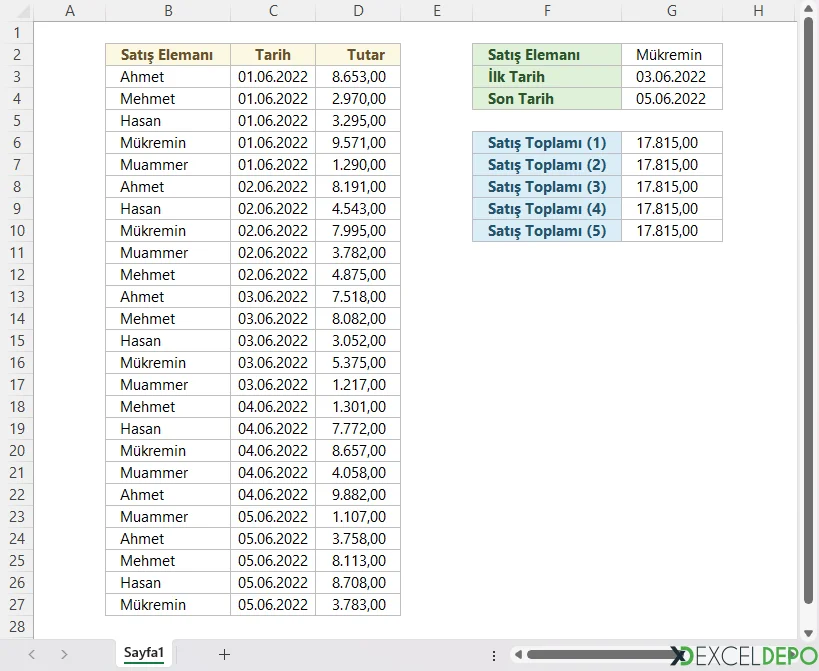Click the horizontal scrollbar left arrow
The width and height of the screenshot is (819, 671).
click(518, 655)
